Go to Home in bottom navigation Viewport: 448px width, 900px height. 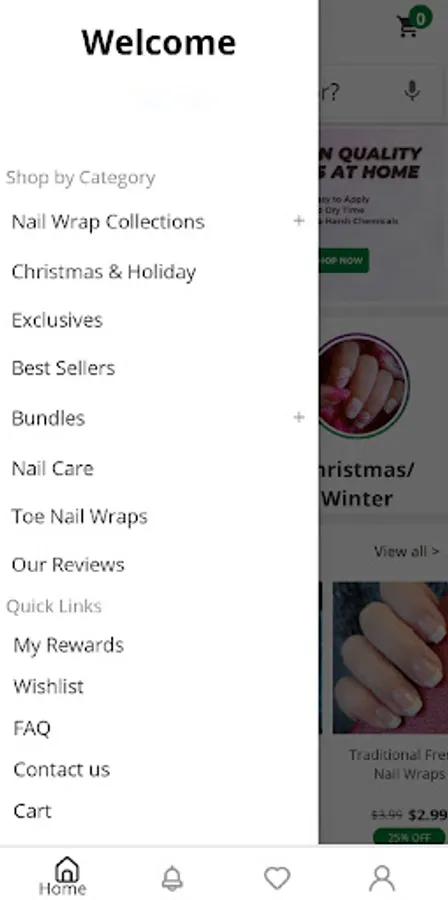tap(63, 876)
